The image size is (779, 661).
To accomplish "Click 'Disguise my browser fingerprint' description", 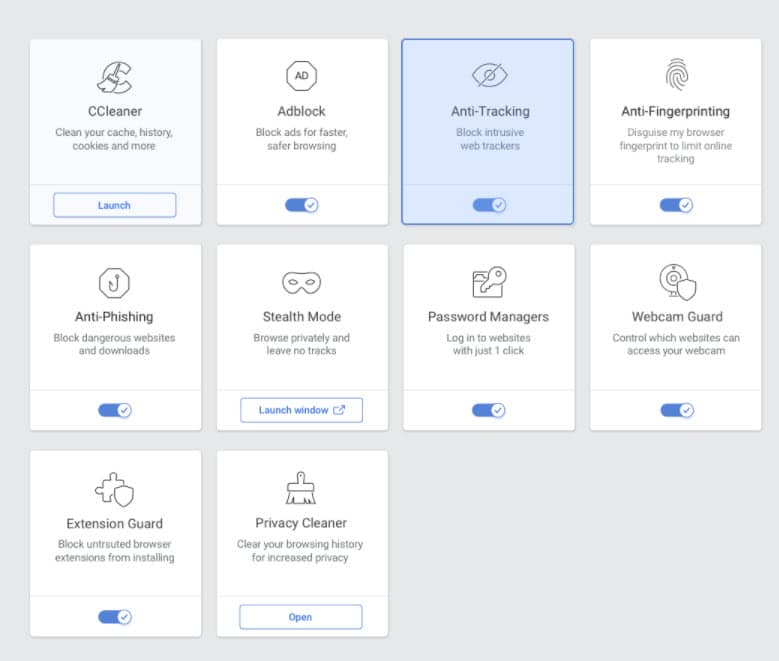I will coord(676,146).
